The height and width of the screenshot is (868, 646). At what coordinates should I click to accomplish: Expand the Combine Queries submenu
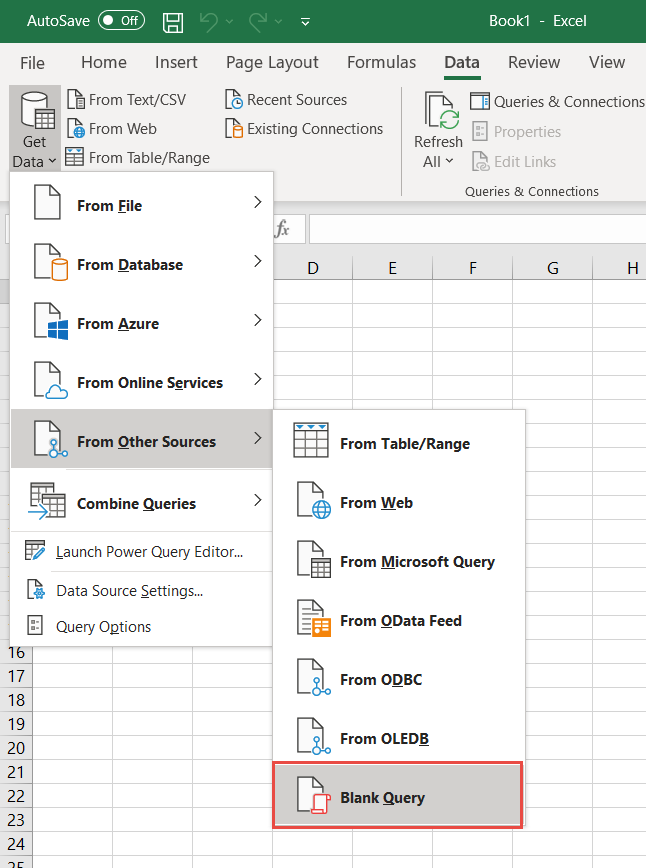(x=141, y=503)
